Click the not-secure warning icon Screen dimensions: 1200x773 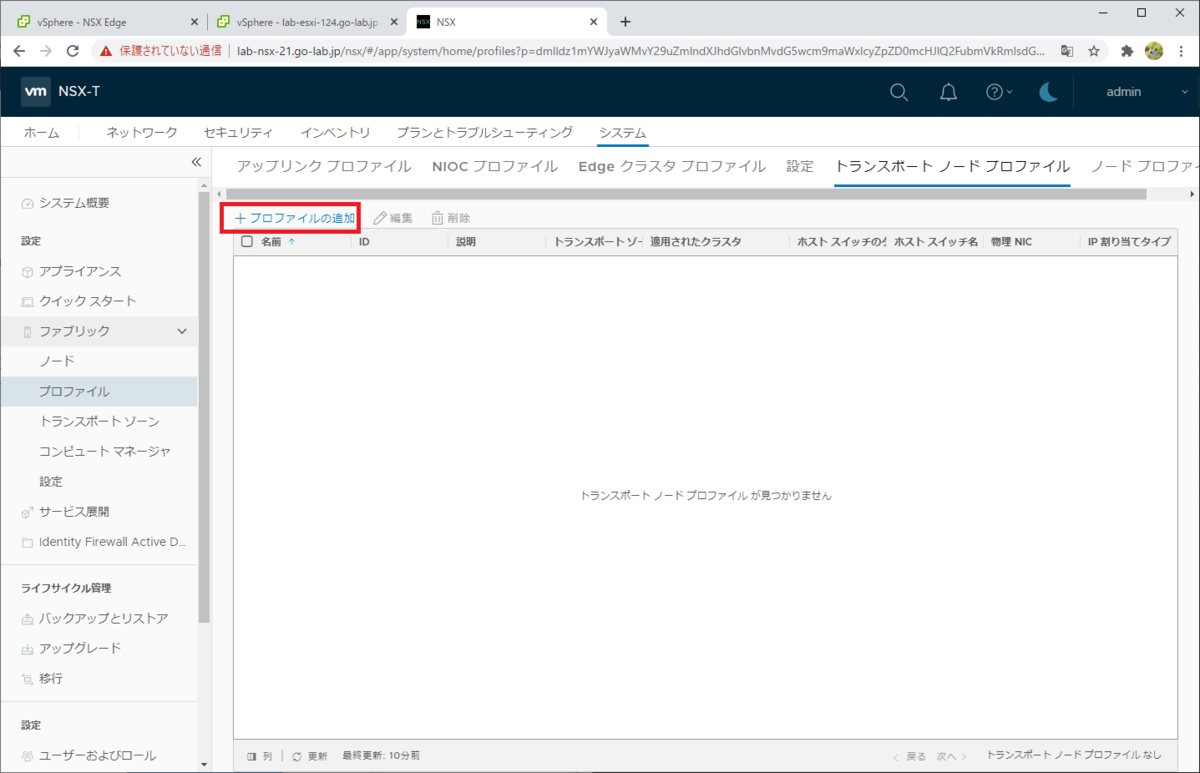pyautogui.click(x=106, y=50)
